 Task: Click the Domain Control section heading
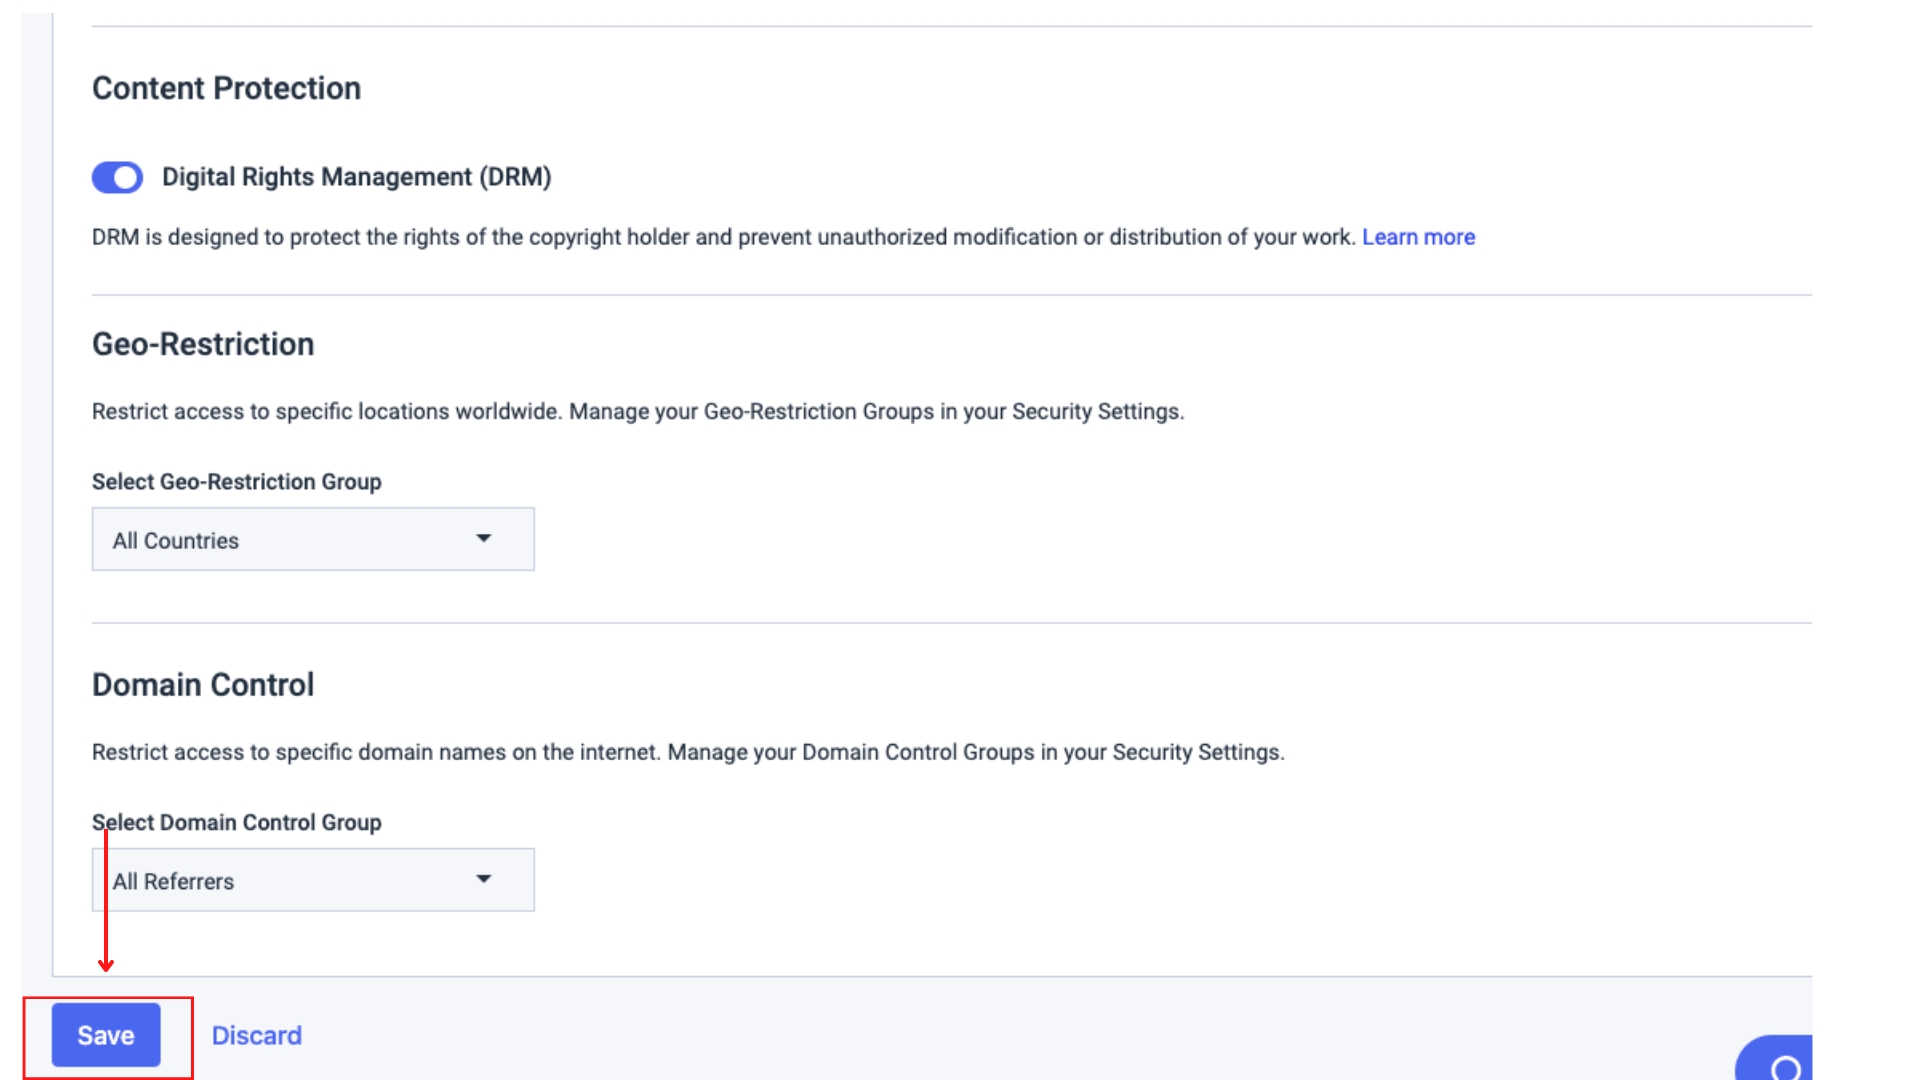tap(203, 685)
